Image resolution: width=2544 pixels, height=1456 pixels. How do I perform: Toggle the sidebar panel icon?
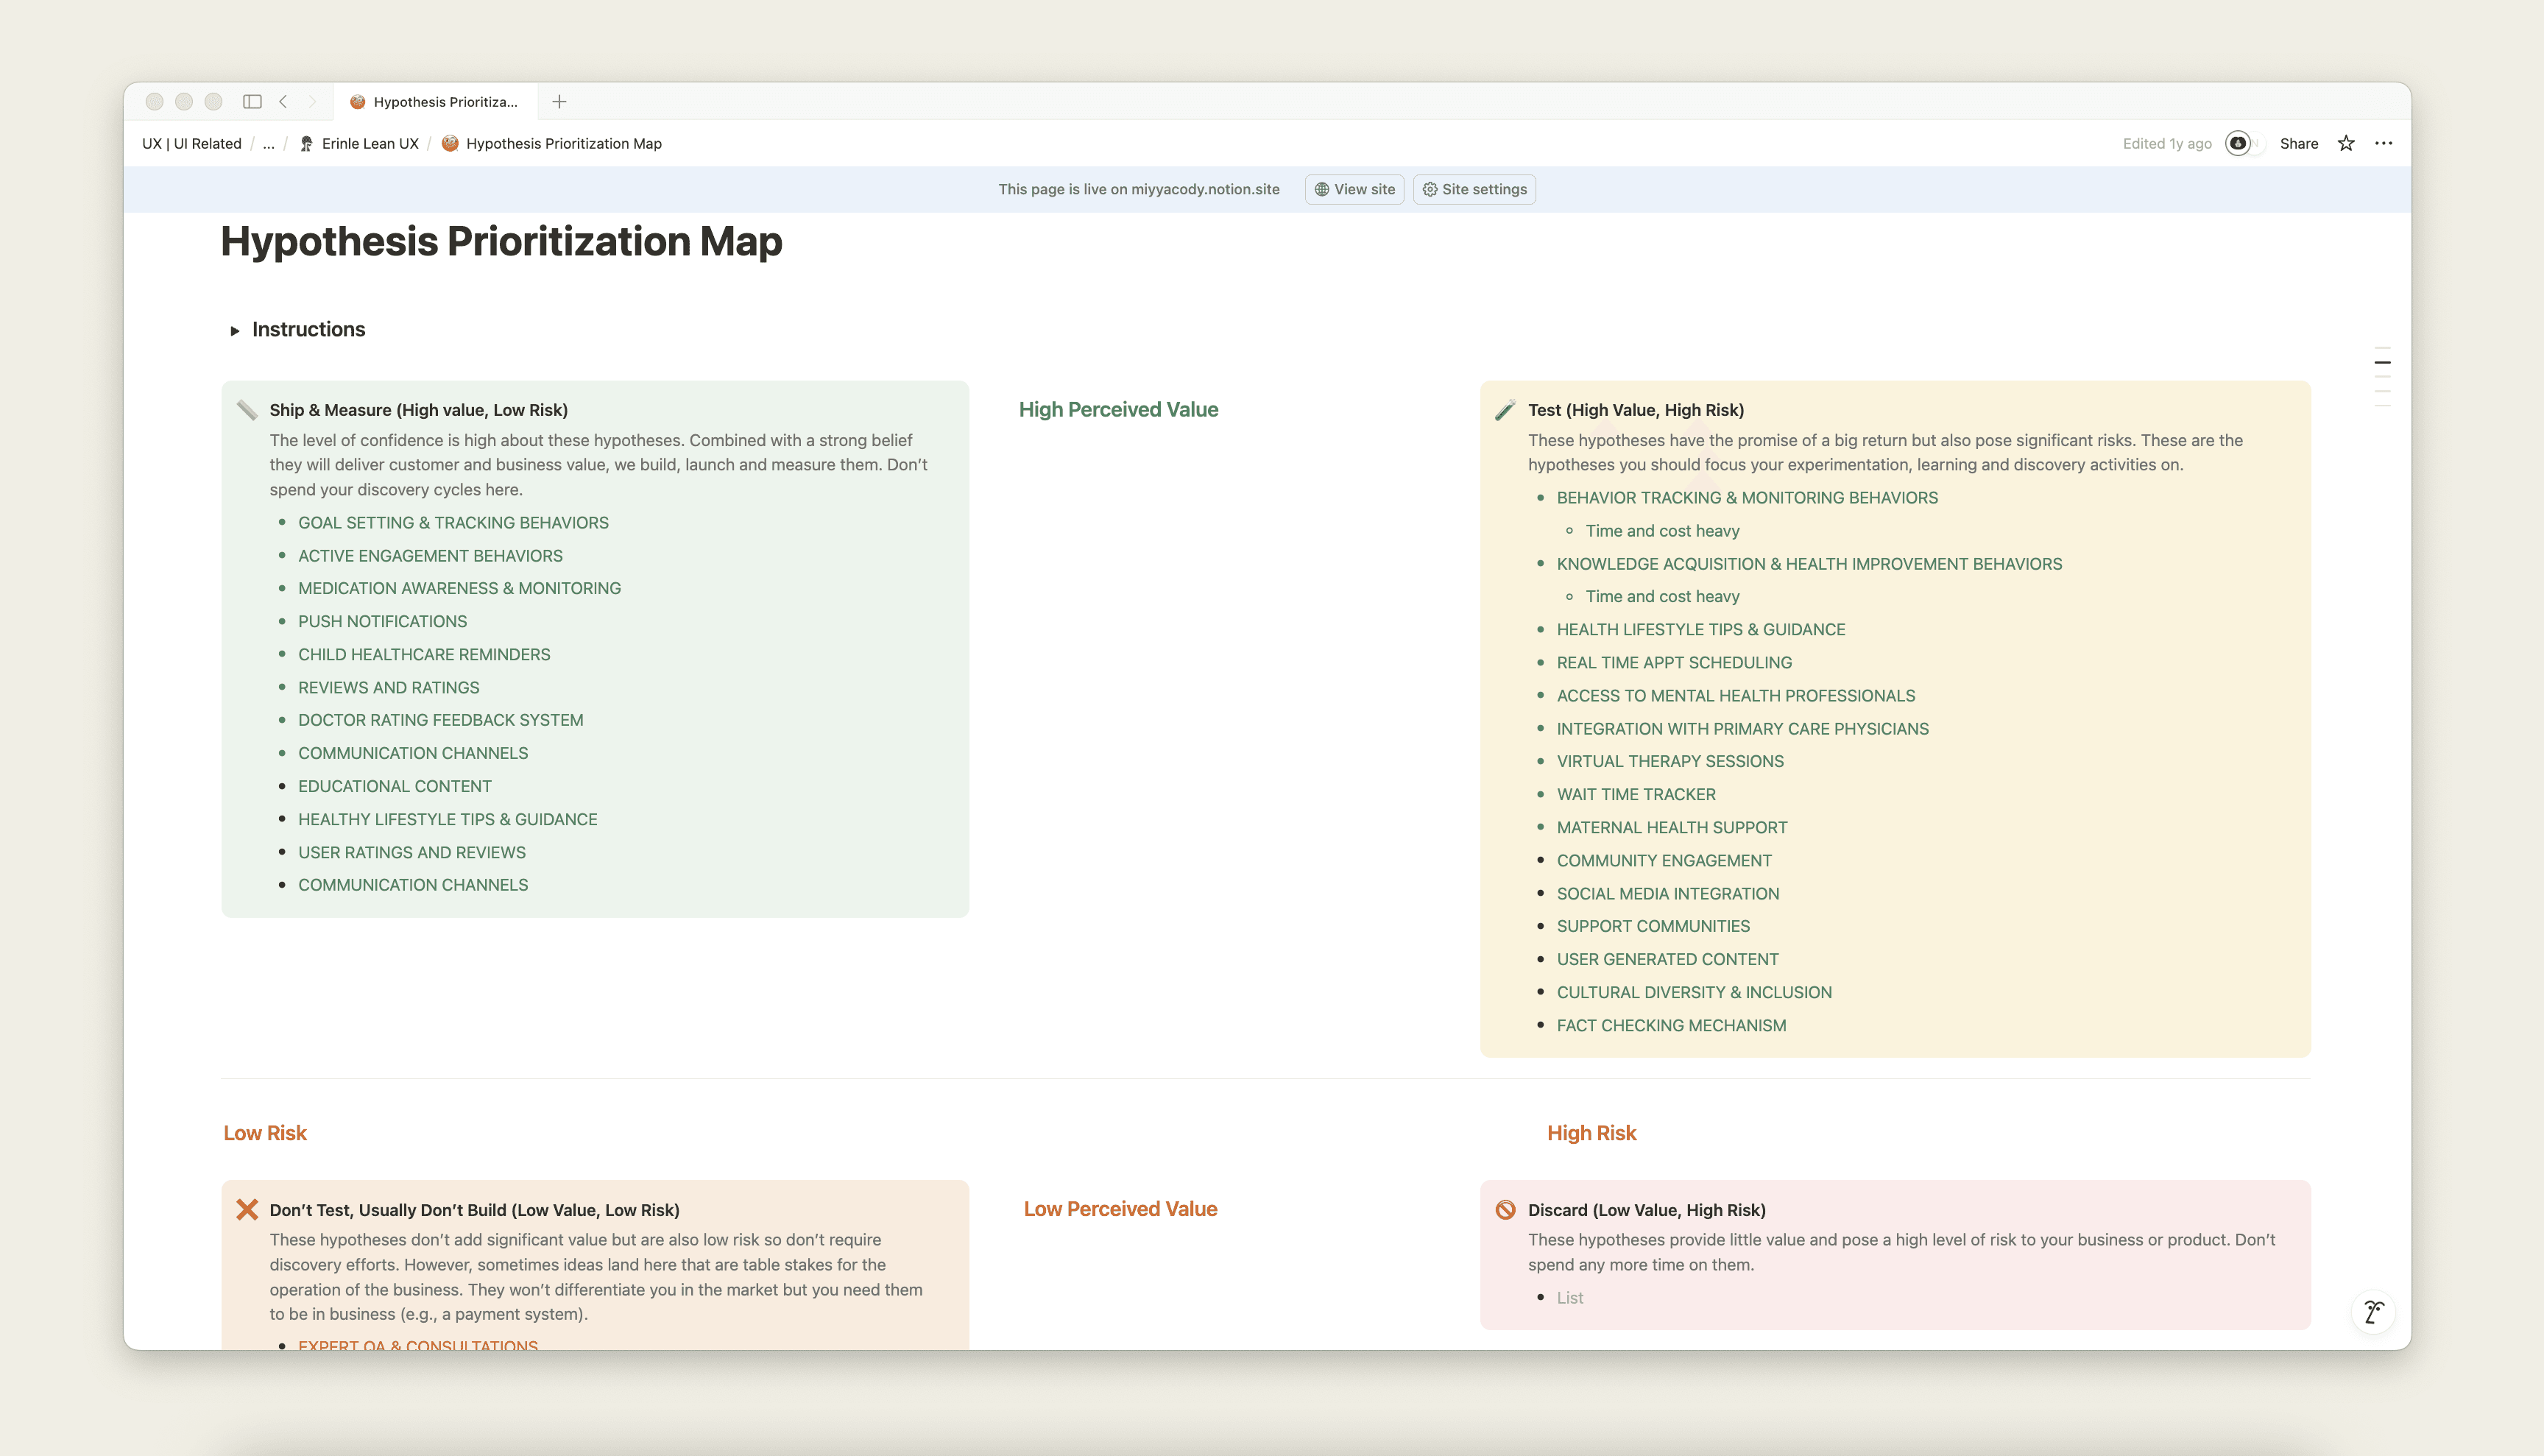pos(252,101)
